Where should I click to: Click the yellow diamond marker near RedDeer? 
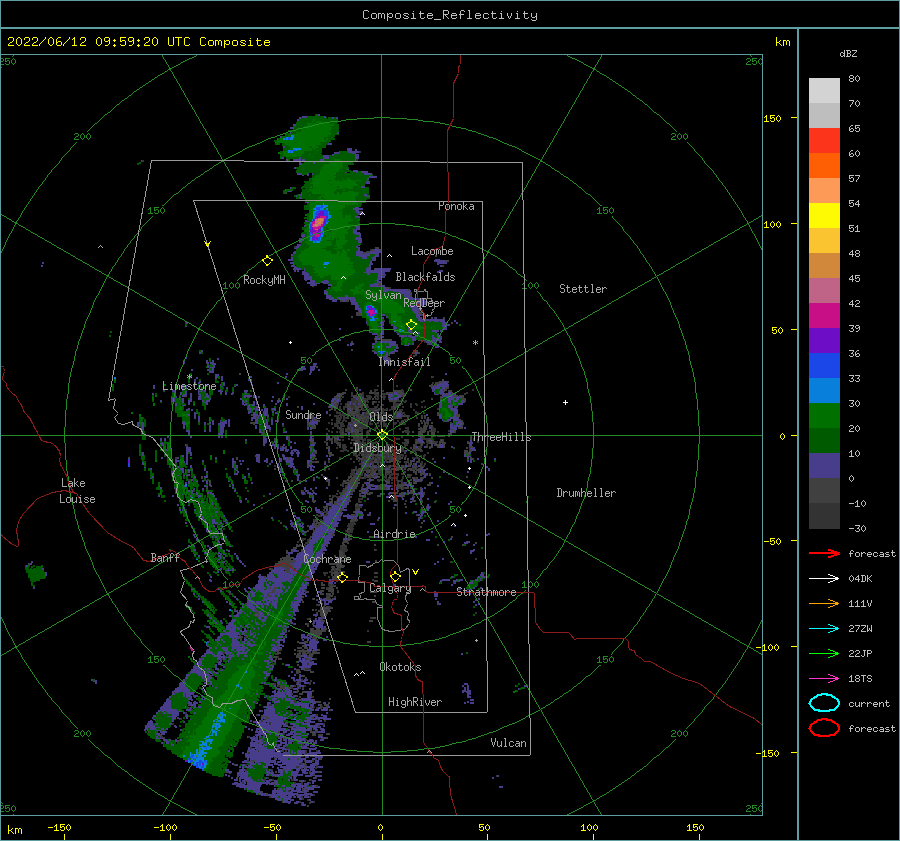point(411,325)
